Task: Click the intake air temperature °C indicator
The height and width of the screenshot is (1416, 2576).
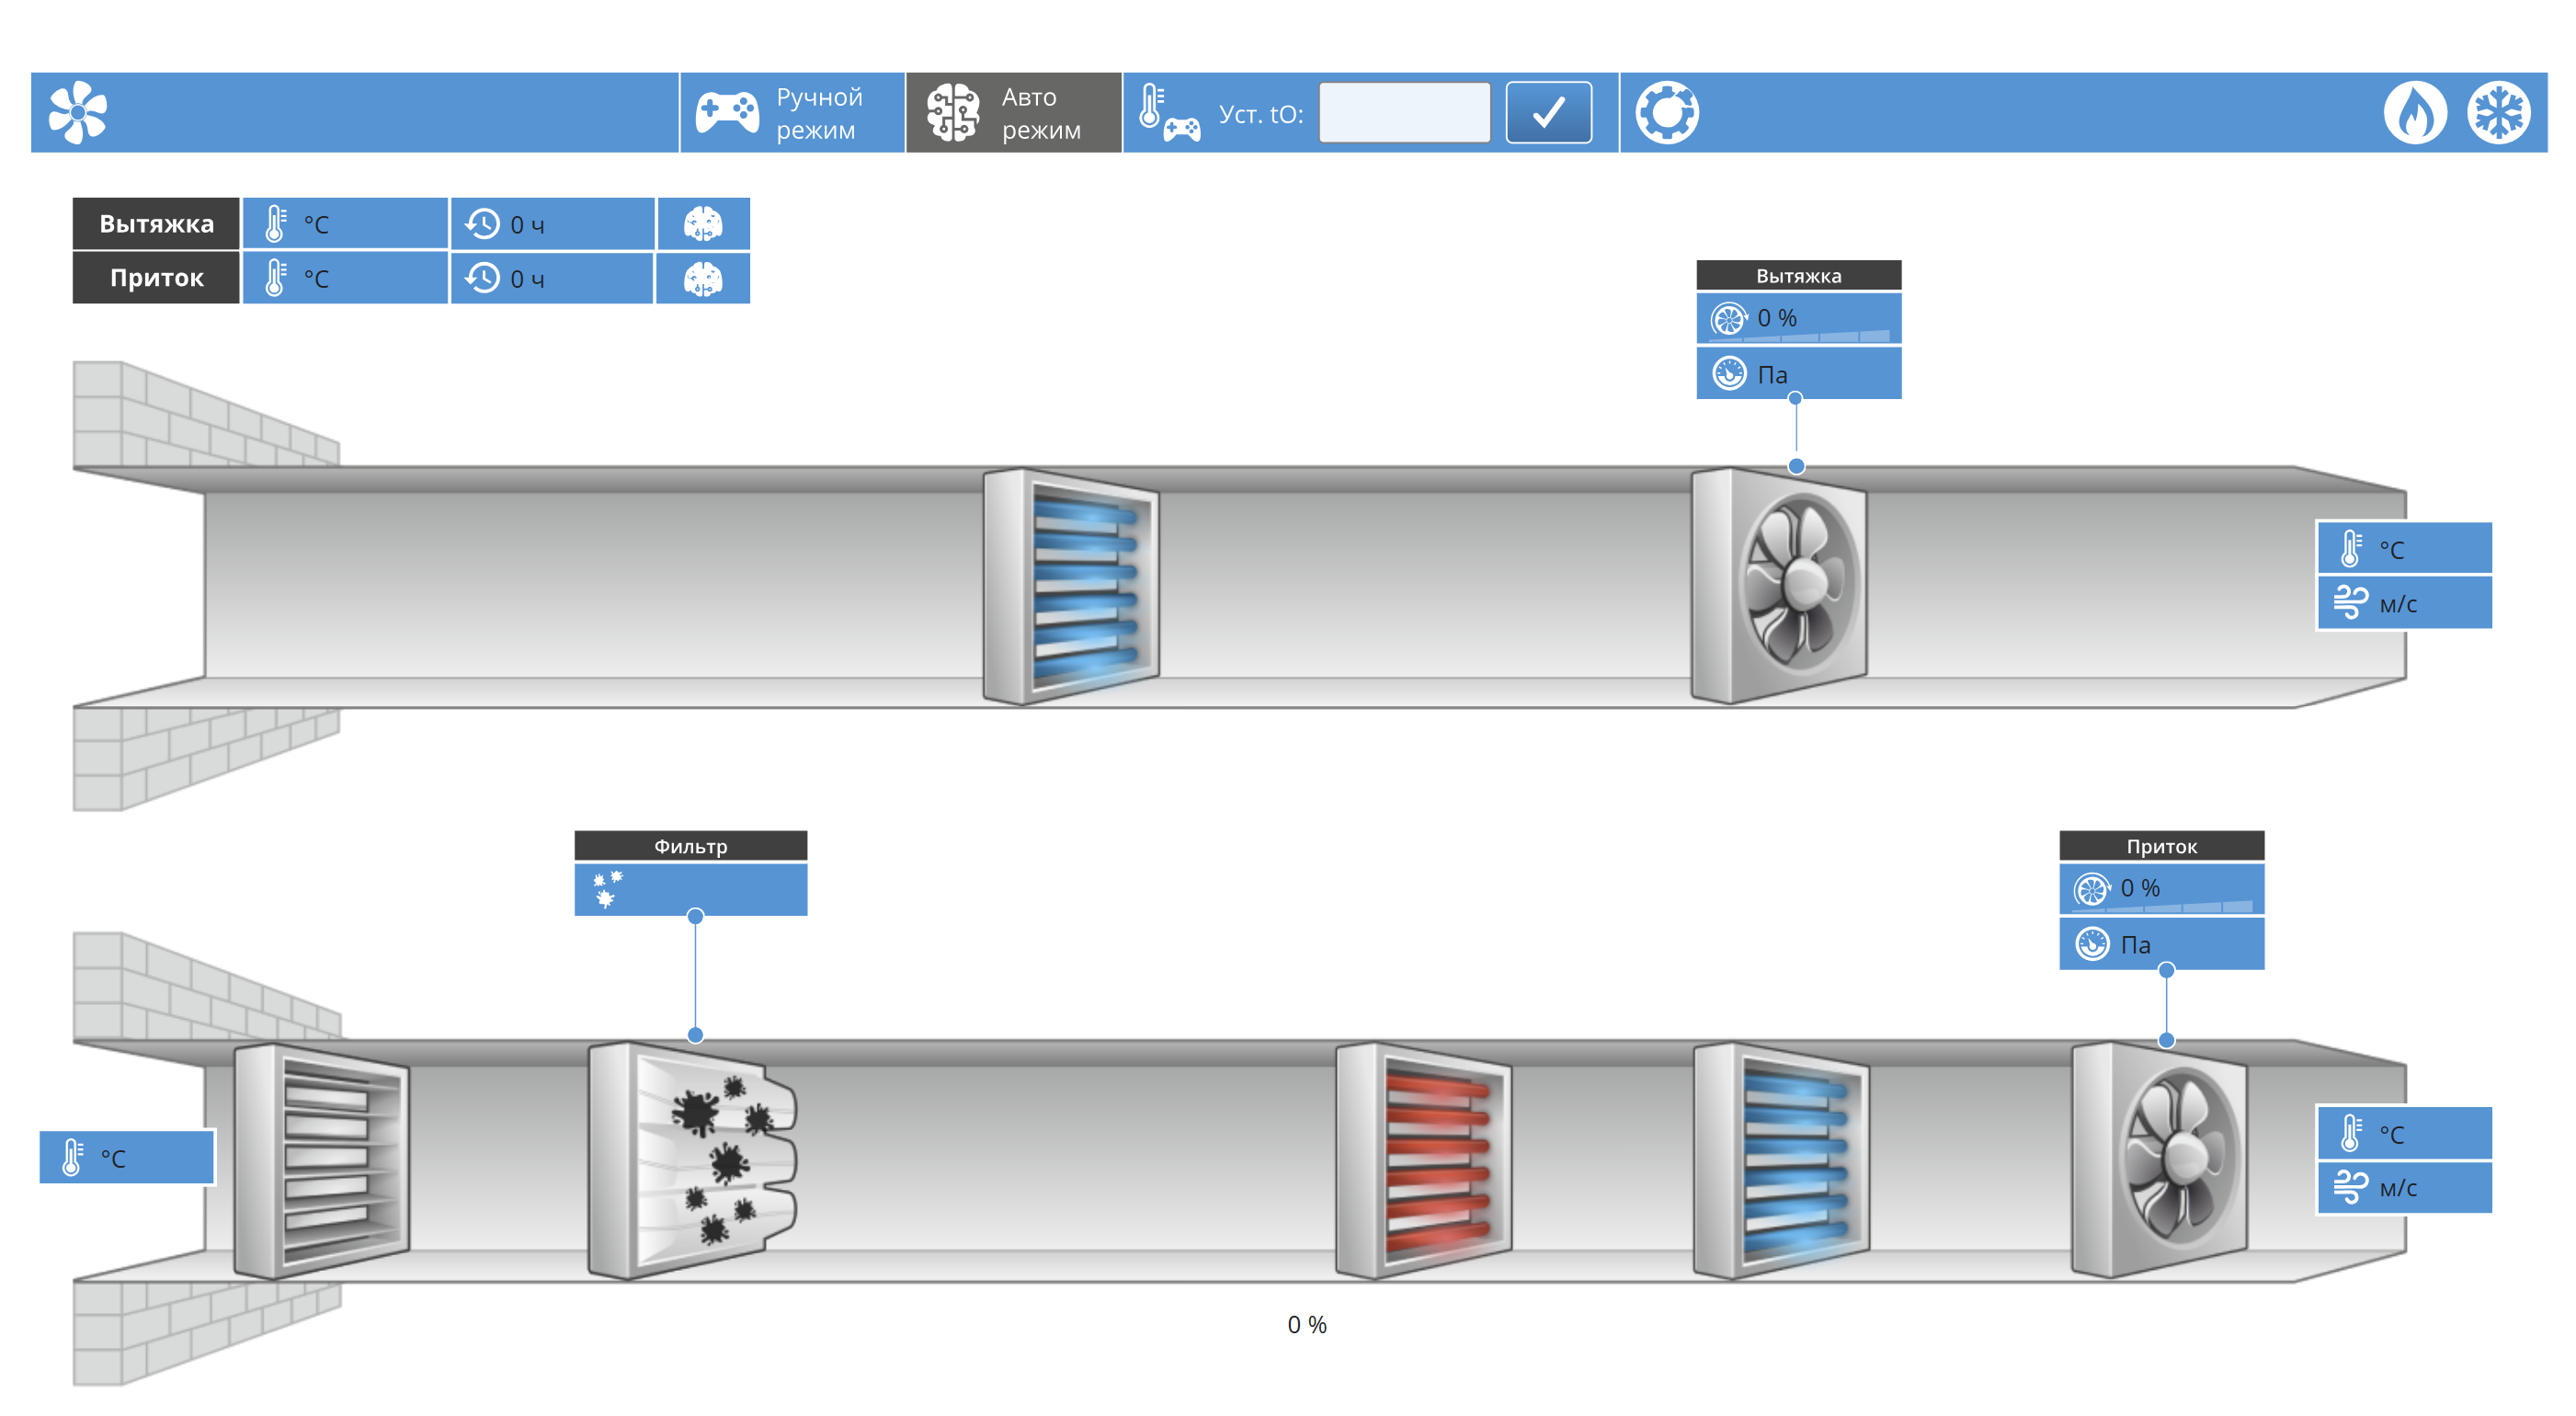Action: coord(127,1157)
